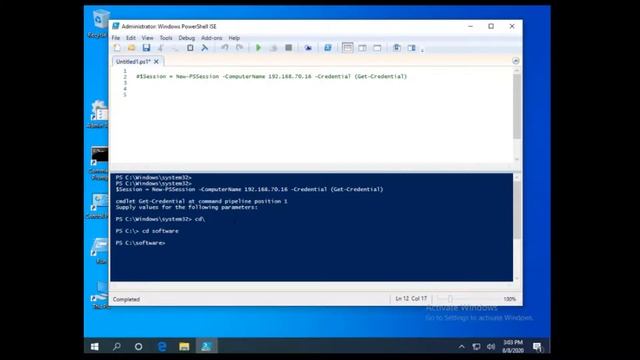This screenshot has height=360, width=640.
Task: Open the notification center icon
Action: [538, 347]
